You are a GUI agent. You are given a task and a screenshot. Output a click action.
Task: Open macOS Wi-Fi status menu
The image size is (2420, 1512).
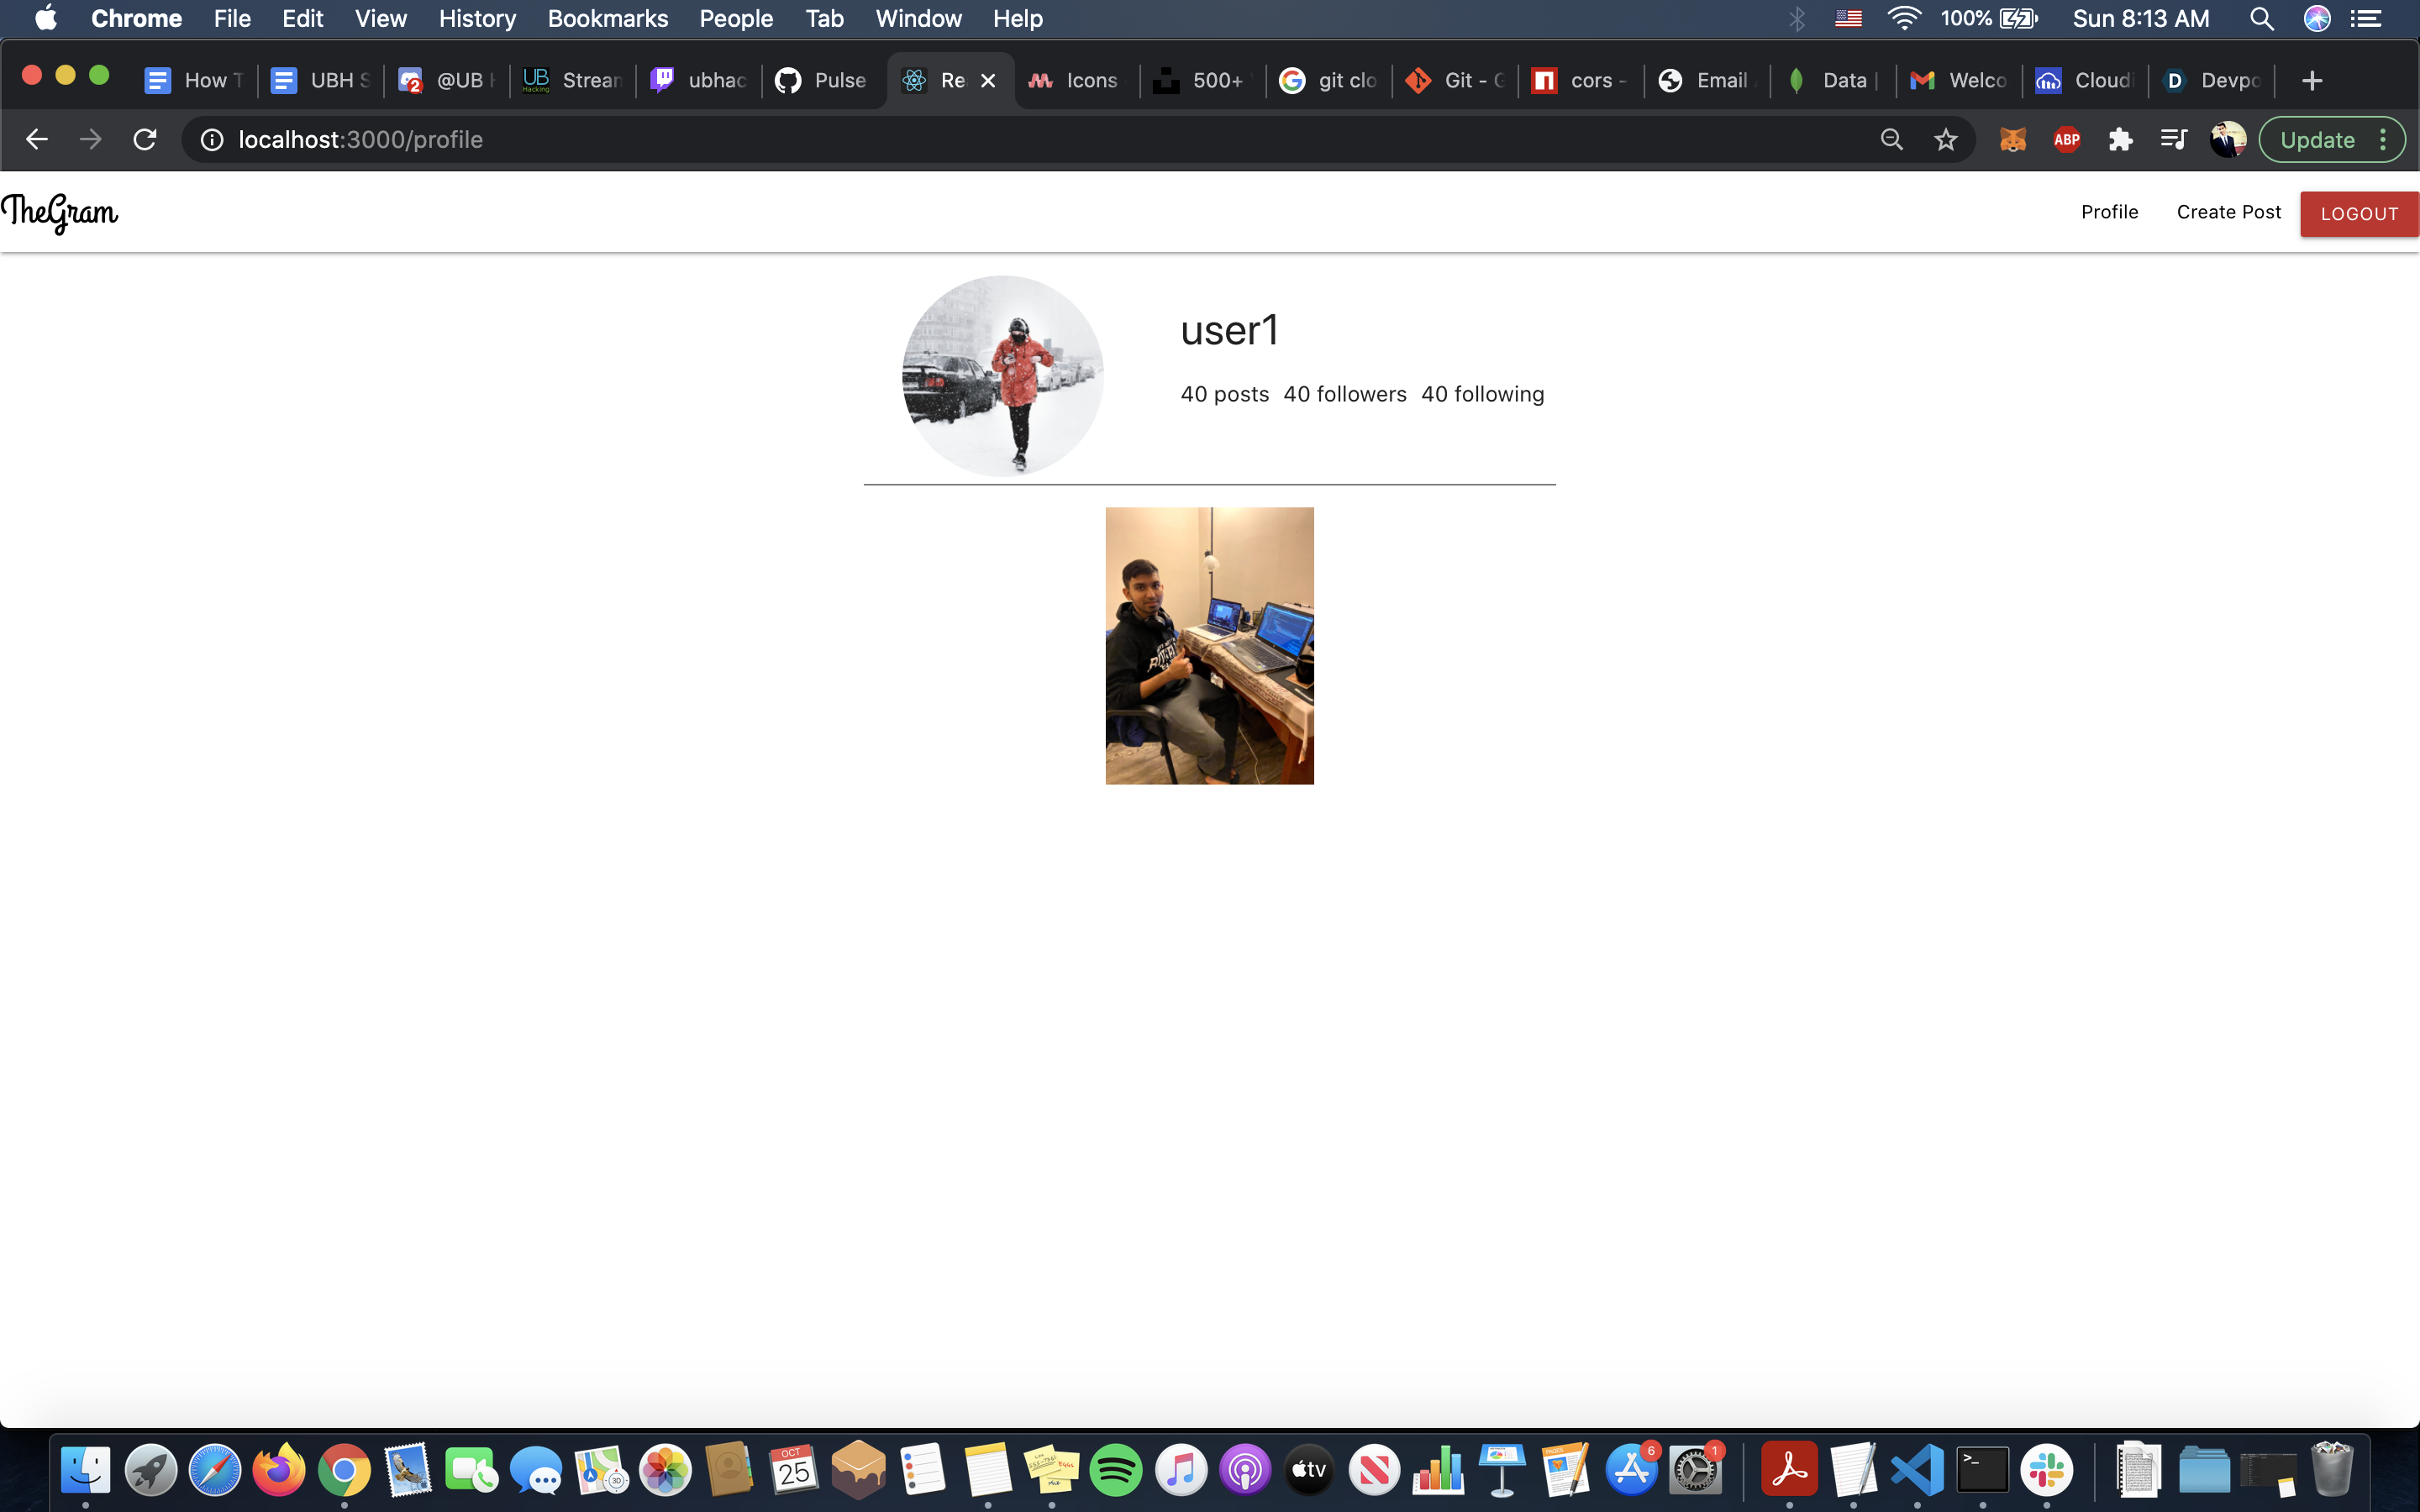1903,18
